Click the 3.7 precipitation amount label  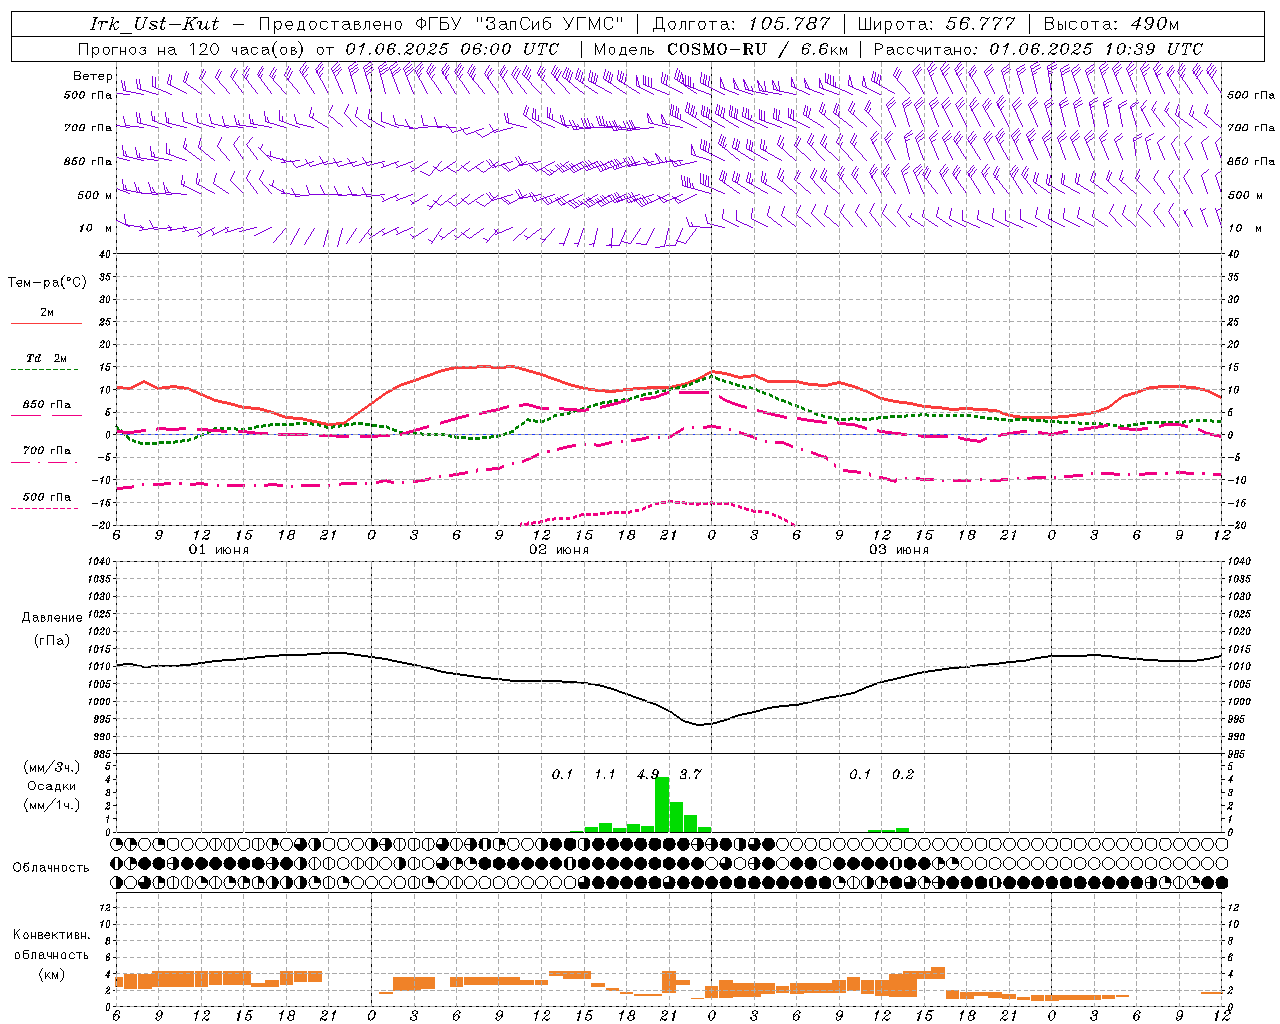click(690, 774)
